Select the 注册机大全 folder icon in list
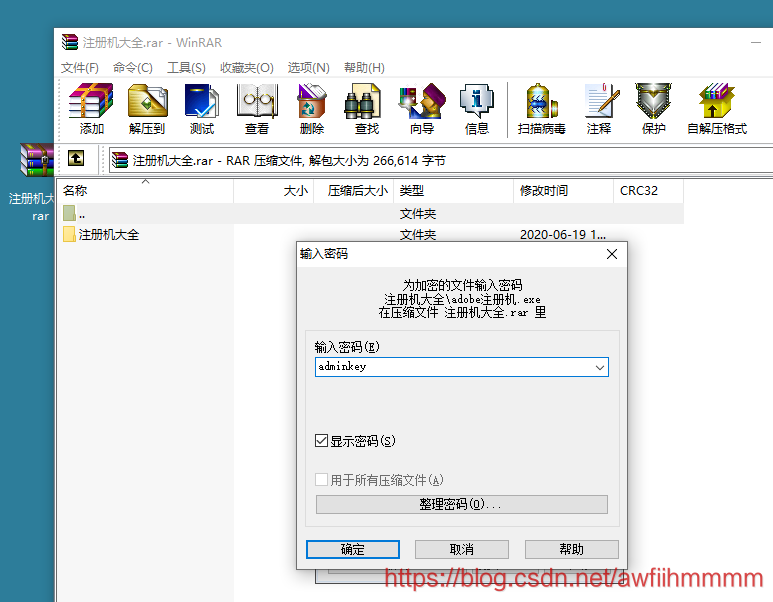773x602 pixels. [69, 234]
